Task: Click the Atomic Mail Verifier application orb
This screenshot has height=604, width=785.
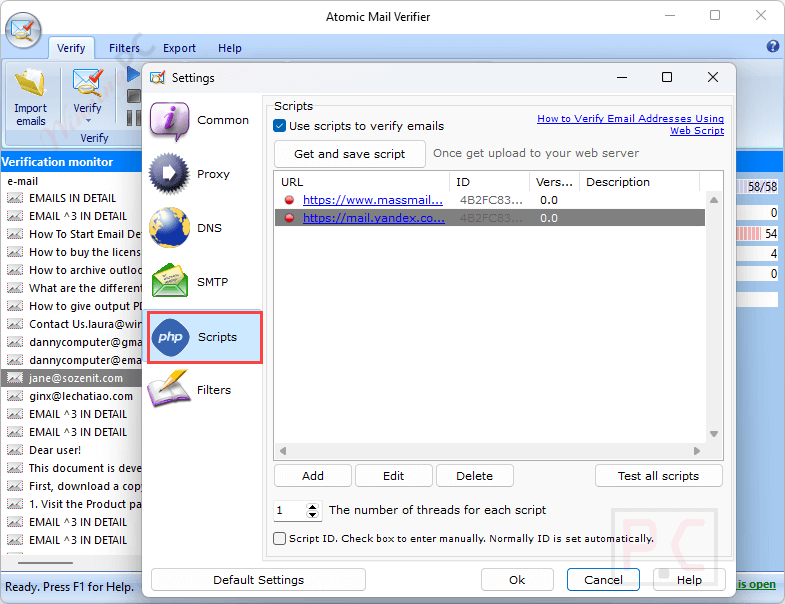Action: pyautogui.click(x=23, y=30)
